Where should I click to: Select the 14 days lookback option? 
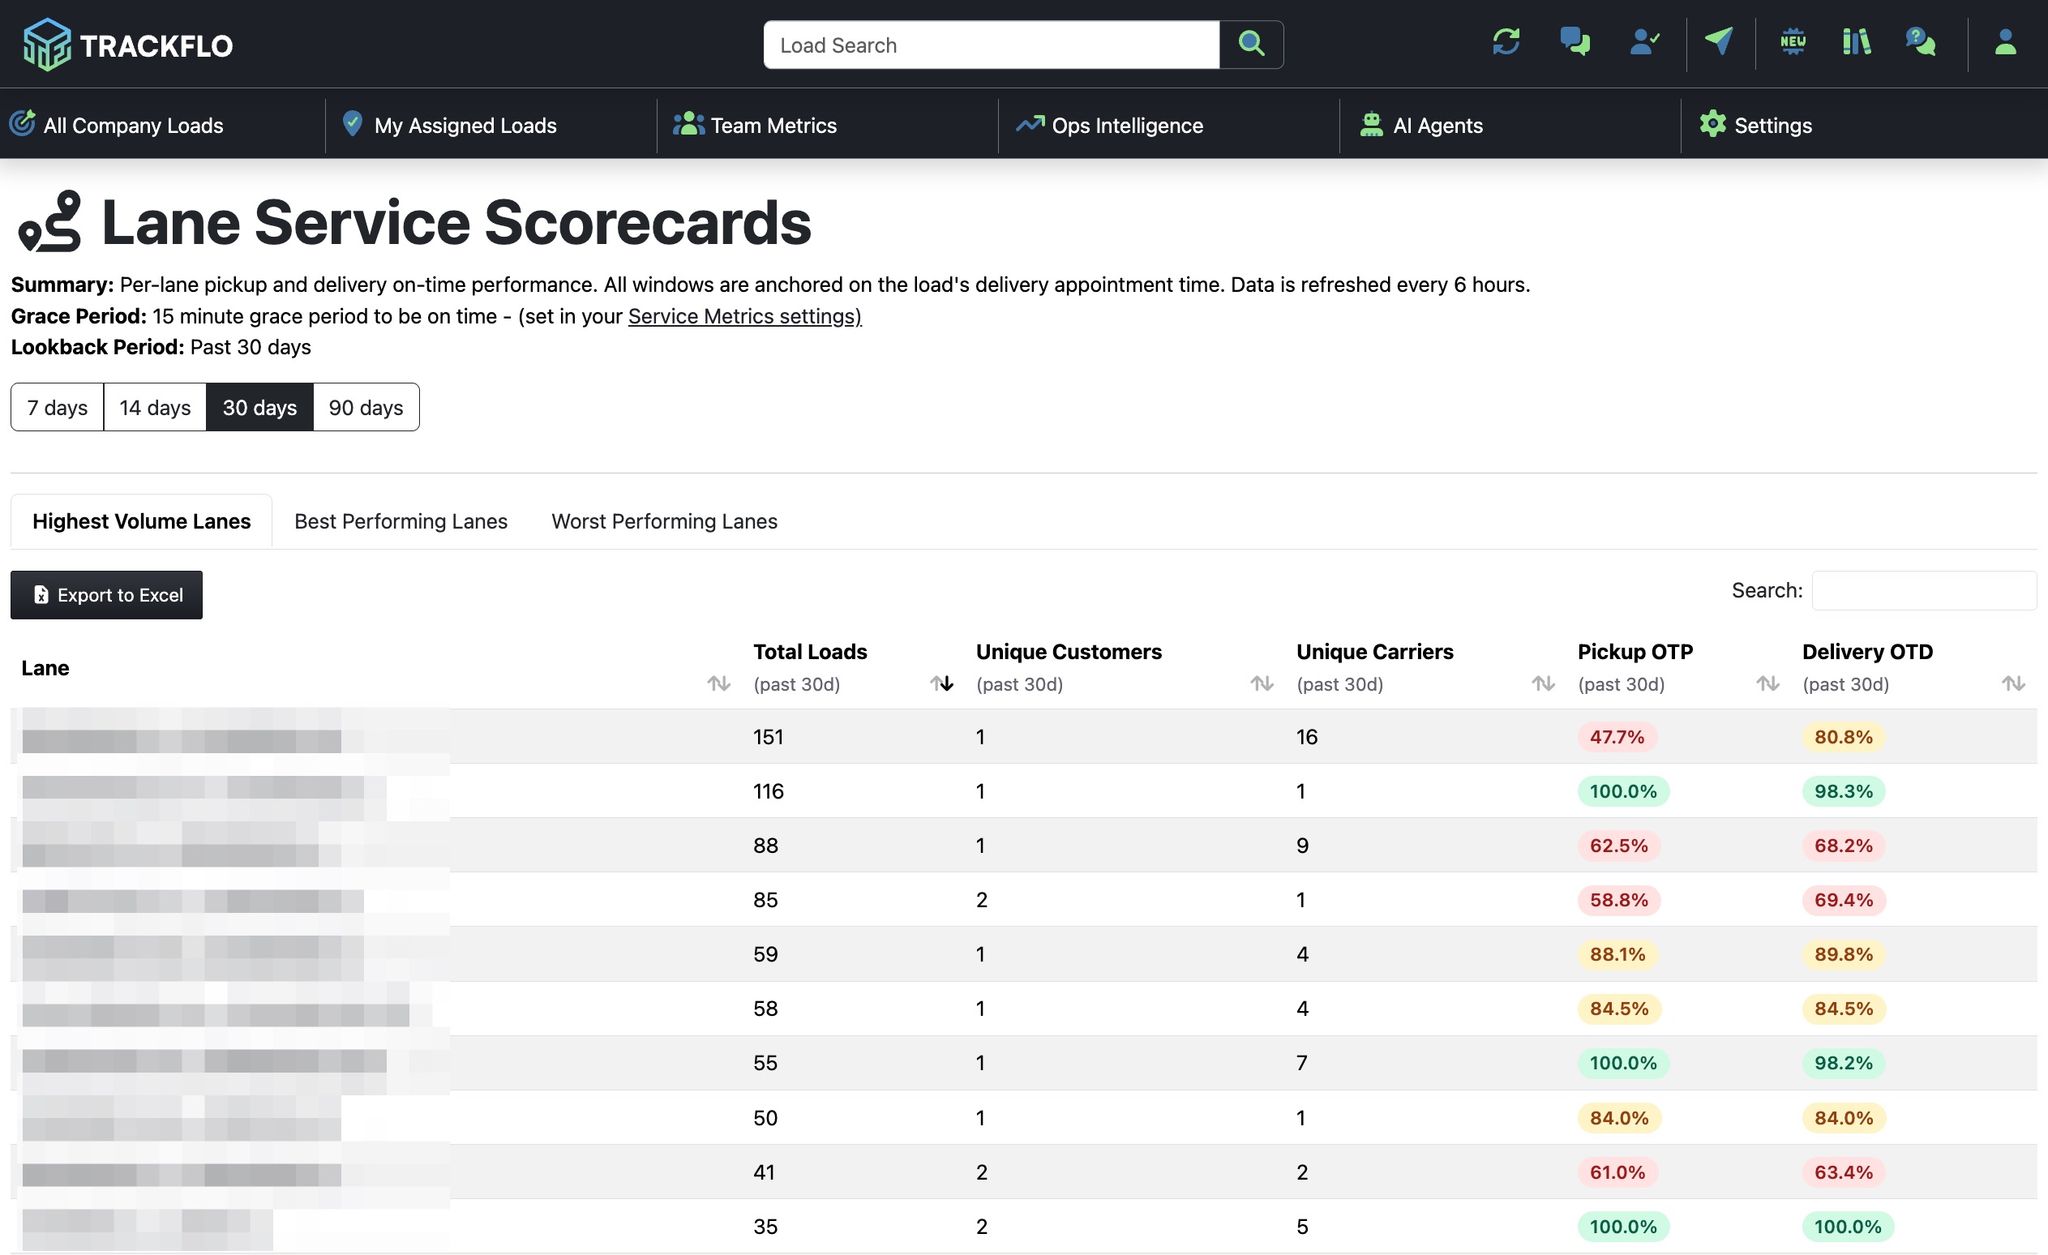point(155,407)
